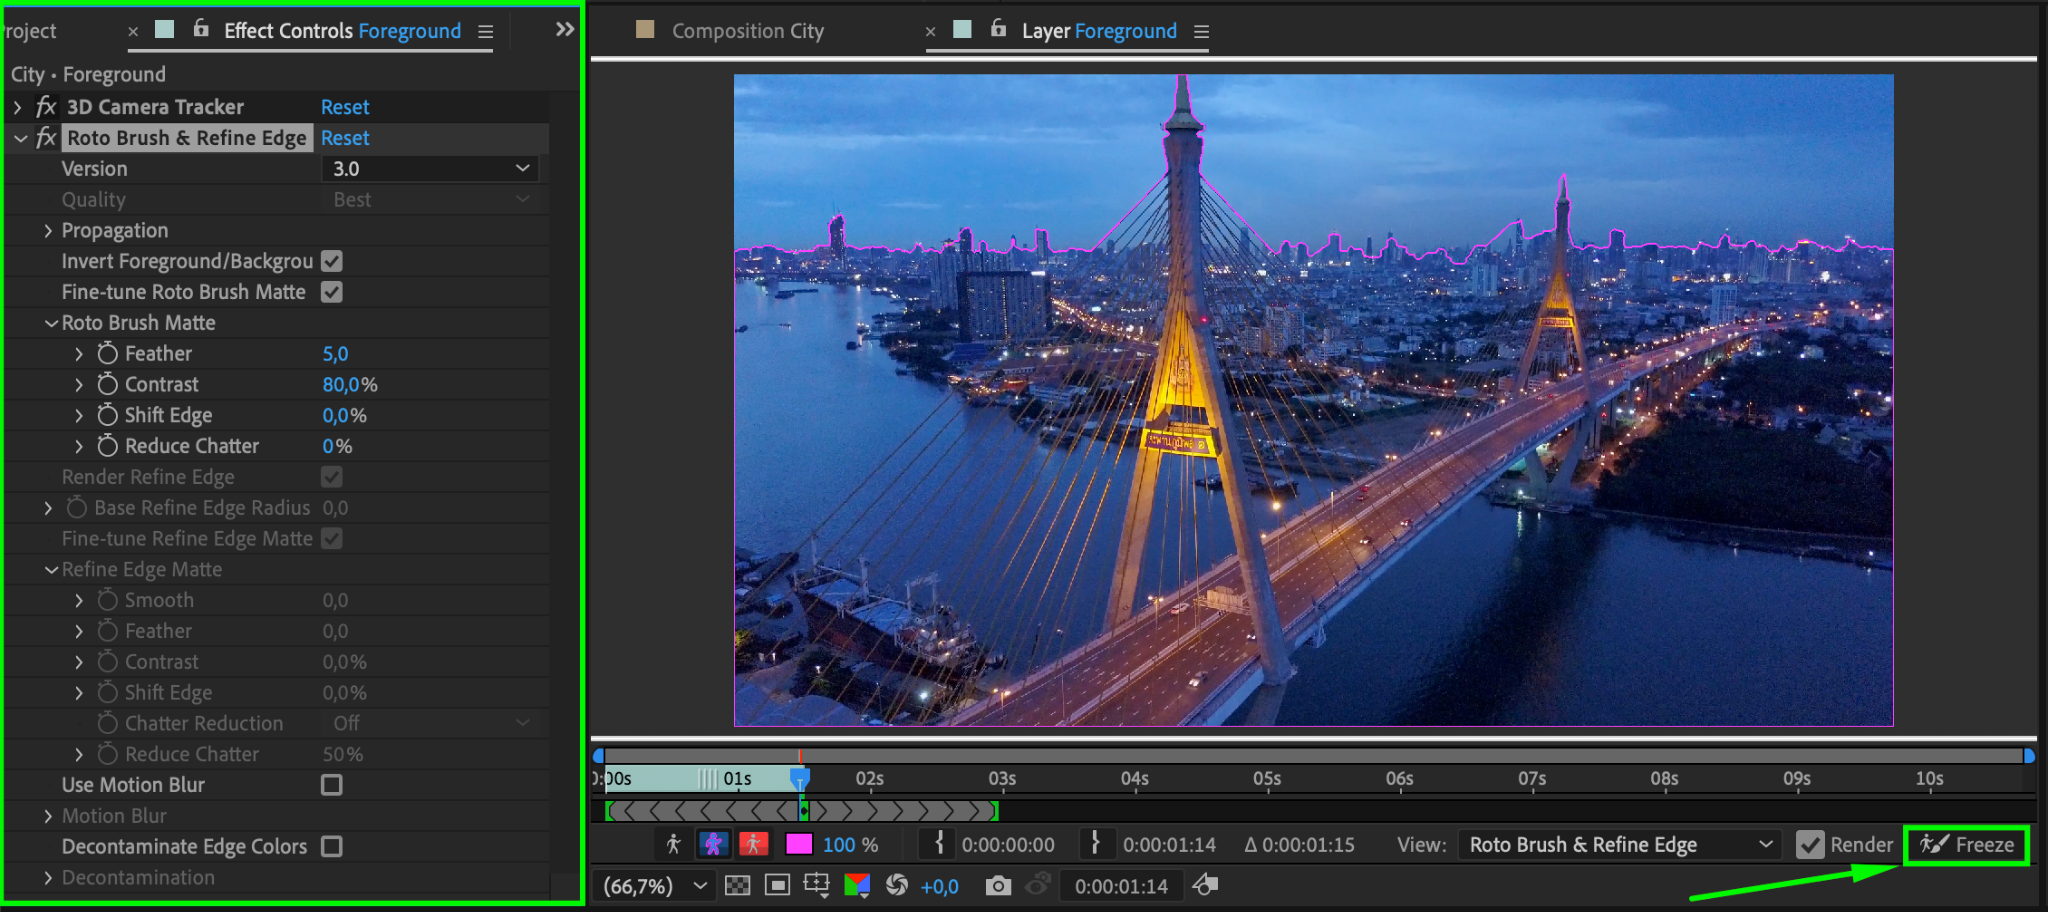Reset the Roto Brush & Refine Edge effect
Viewport: 2048px width, 912px height.
click(x=345, y=138)
